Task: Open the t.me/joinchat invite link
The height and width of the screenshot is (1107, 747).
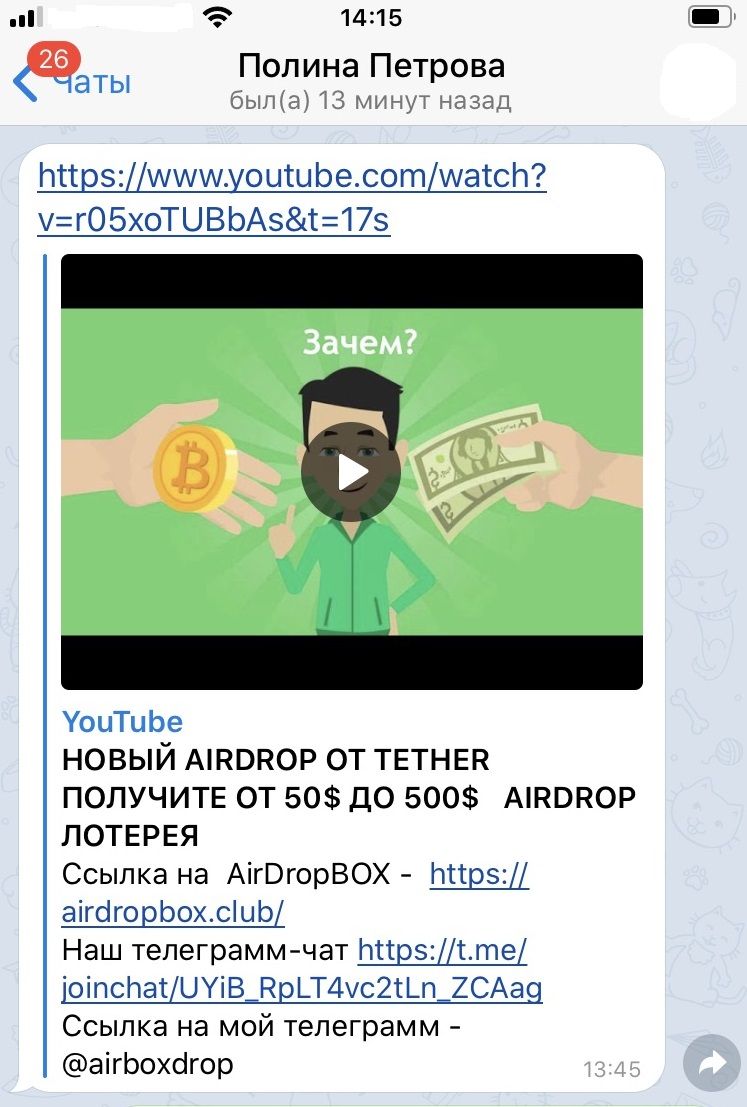Action: (x=302, y=969)
